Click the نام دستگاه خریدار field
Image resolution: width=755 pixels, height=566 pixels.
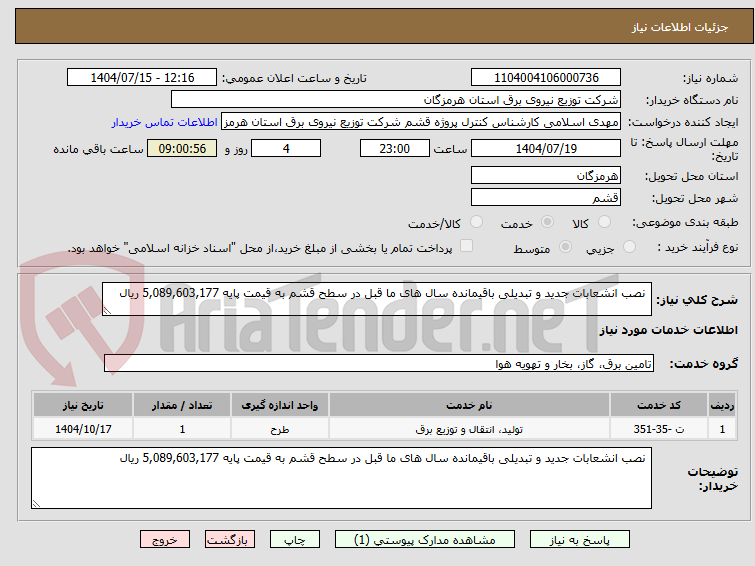[396, 100]
